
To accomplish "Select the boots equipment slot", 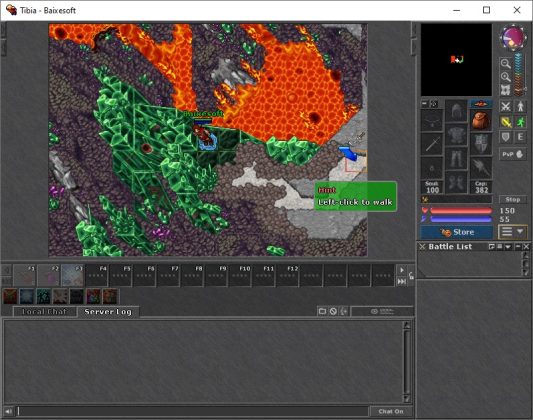I will tap(456, 182).
